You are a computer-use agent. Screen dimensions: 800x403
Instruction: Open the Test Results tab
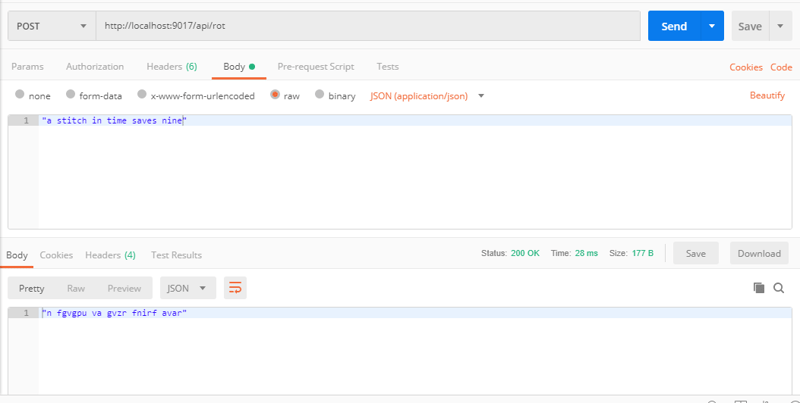click(x=177, y=255)
